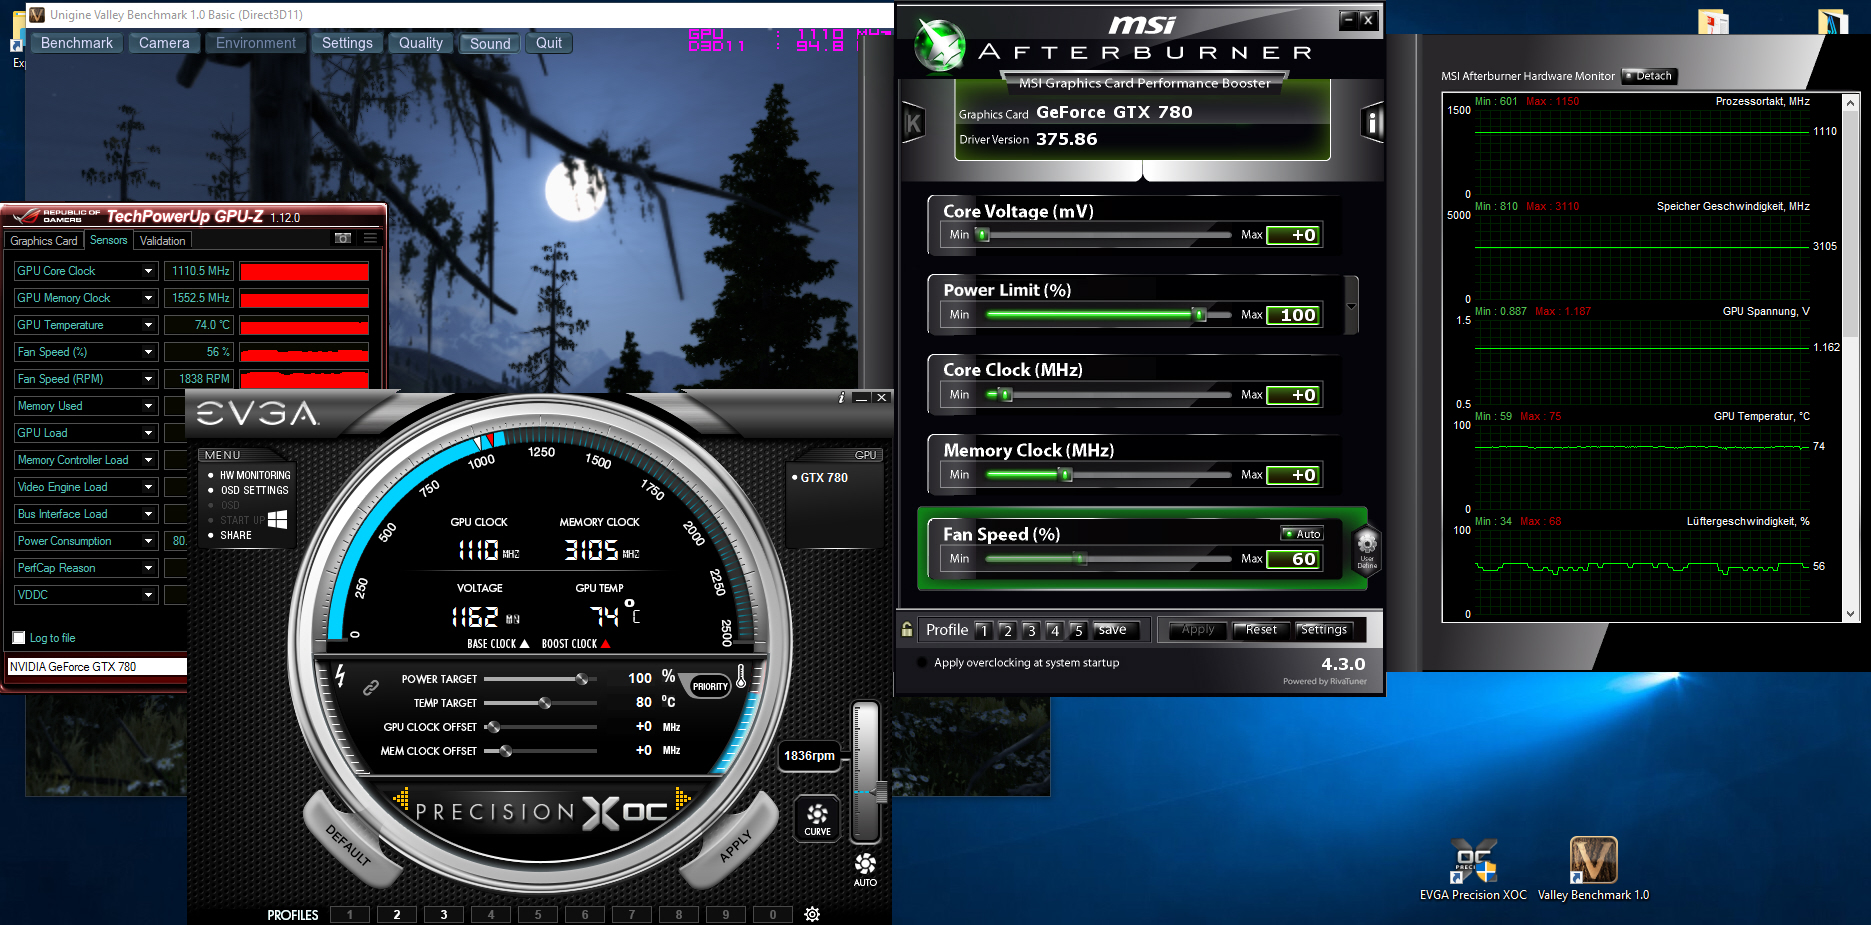Open Afterburner Settings button

tap(1324, 630)
